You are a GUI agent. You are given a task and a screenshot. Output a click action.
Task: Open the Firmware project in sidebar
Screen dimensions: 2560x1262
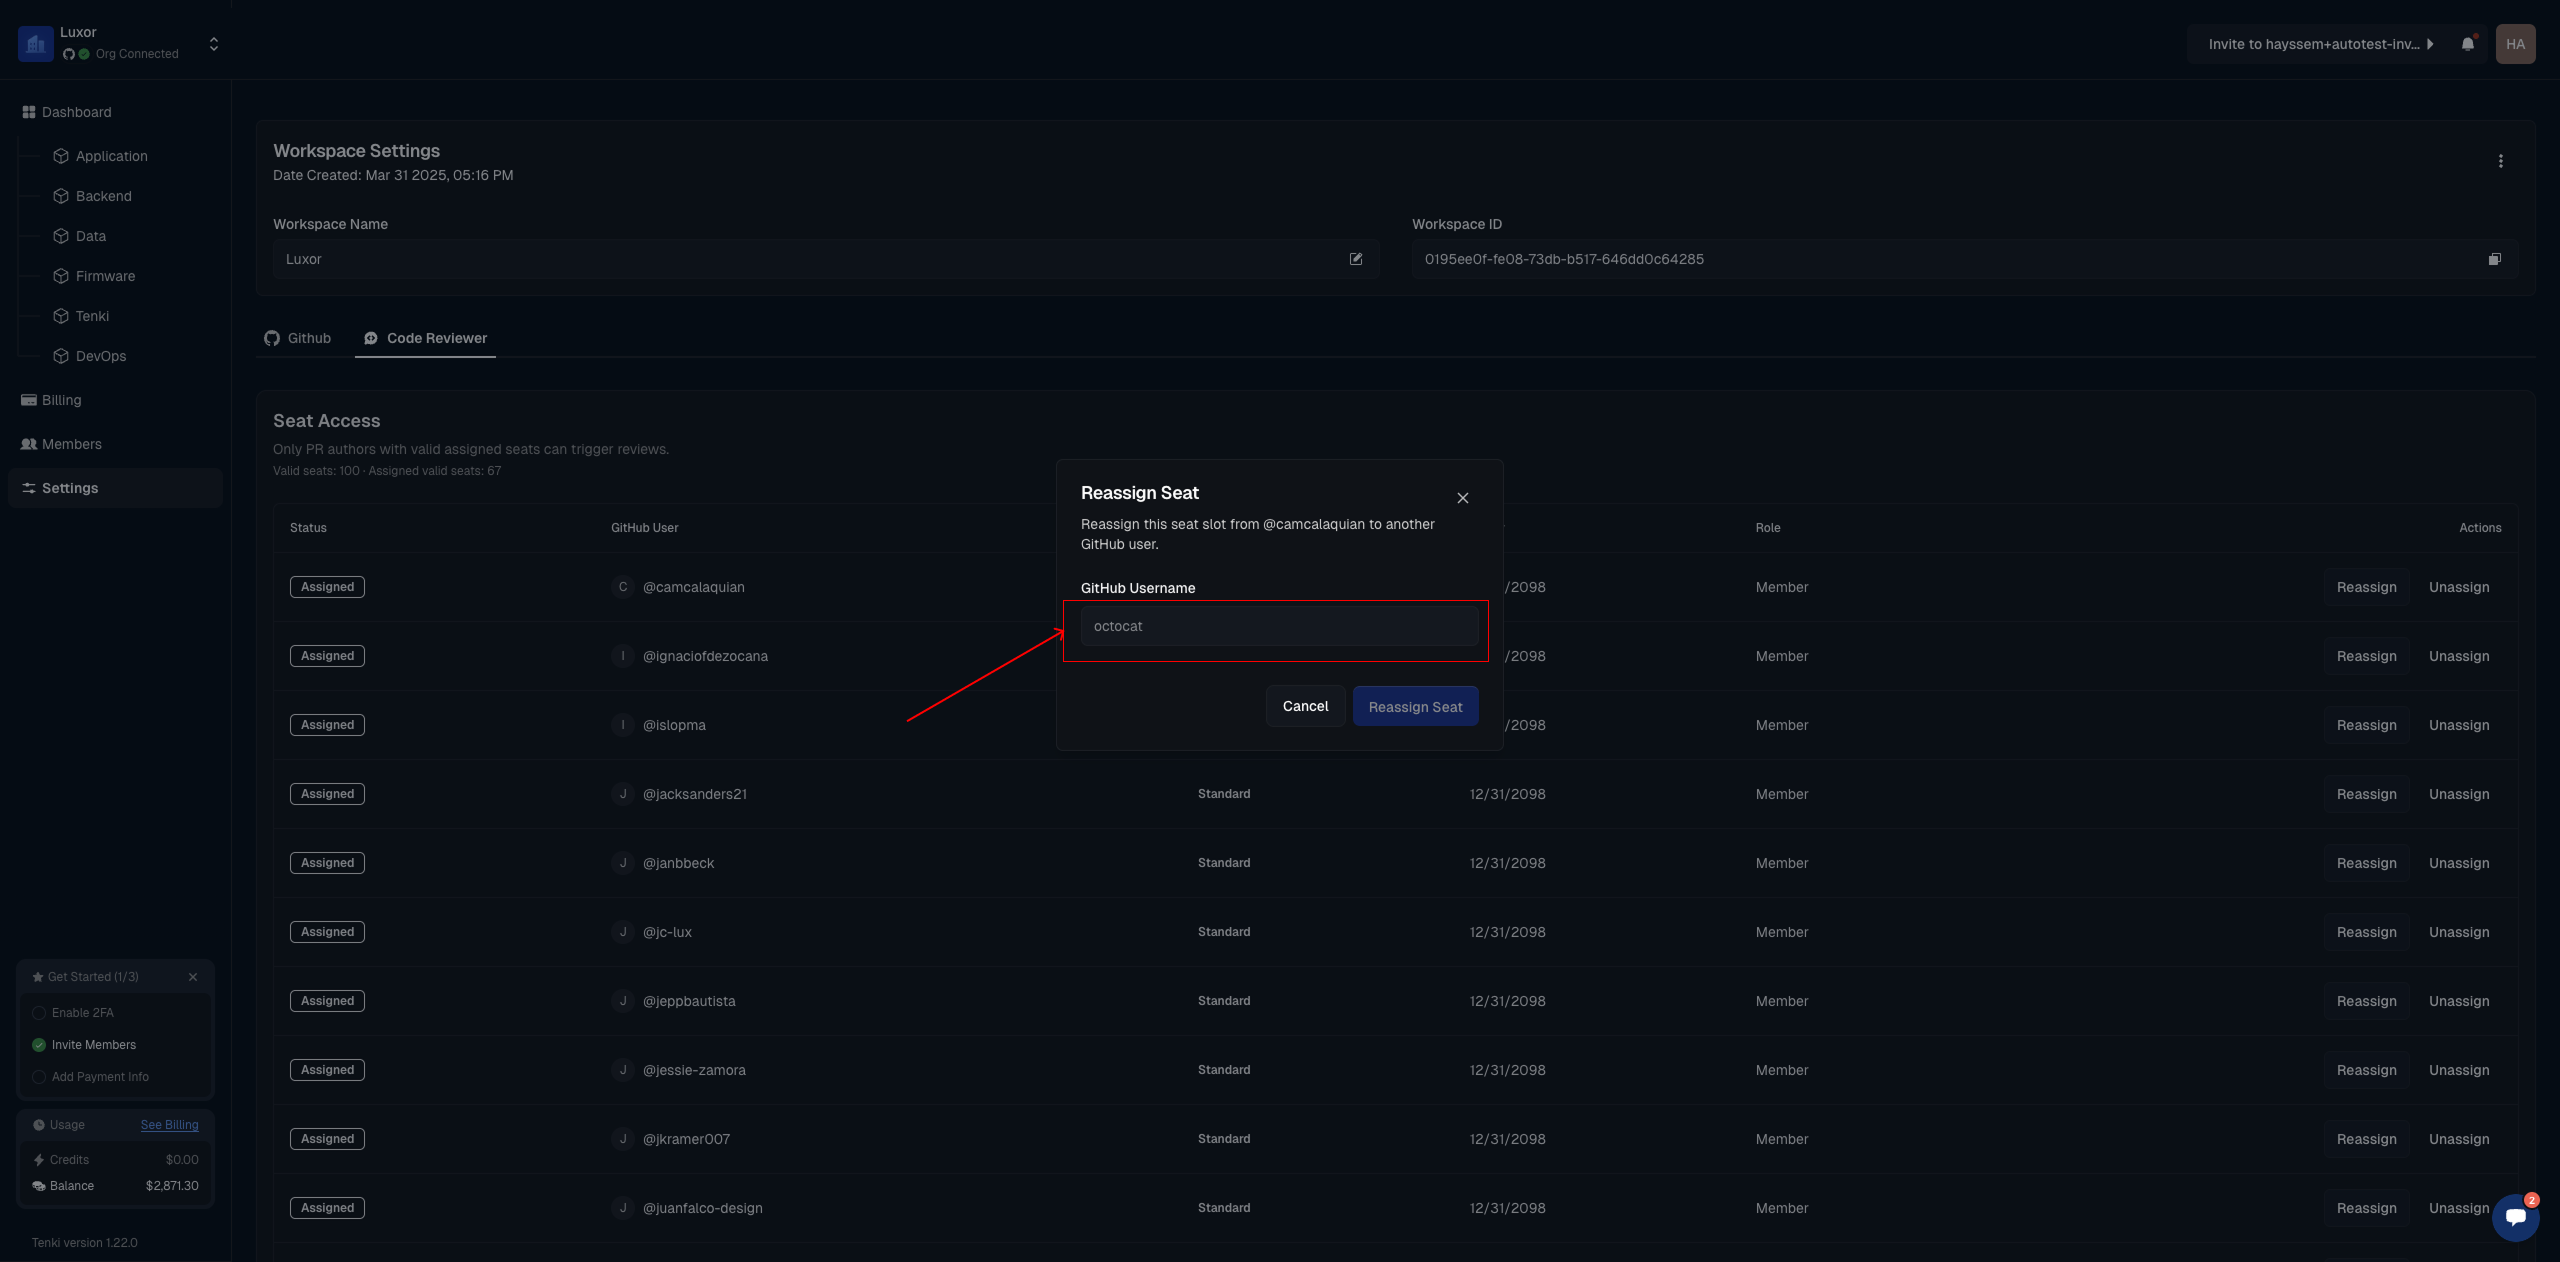point(105,276)
